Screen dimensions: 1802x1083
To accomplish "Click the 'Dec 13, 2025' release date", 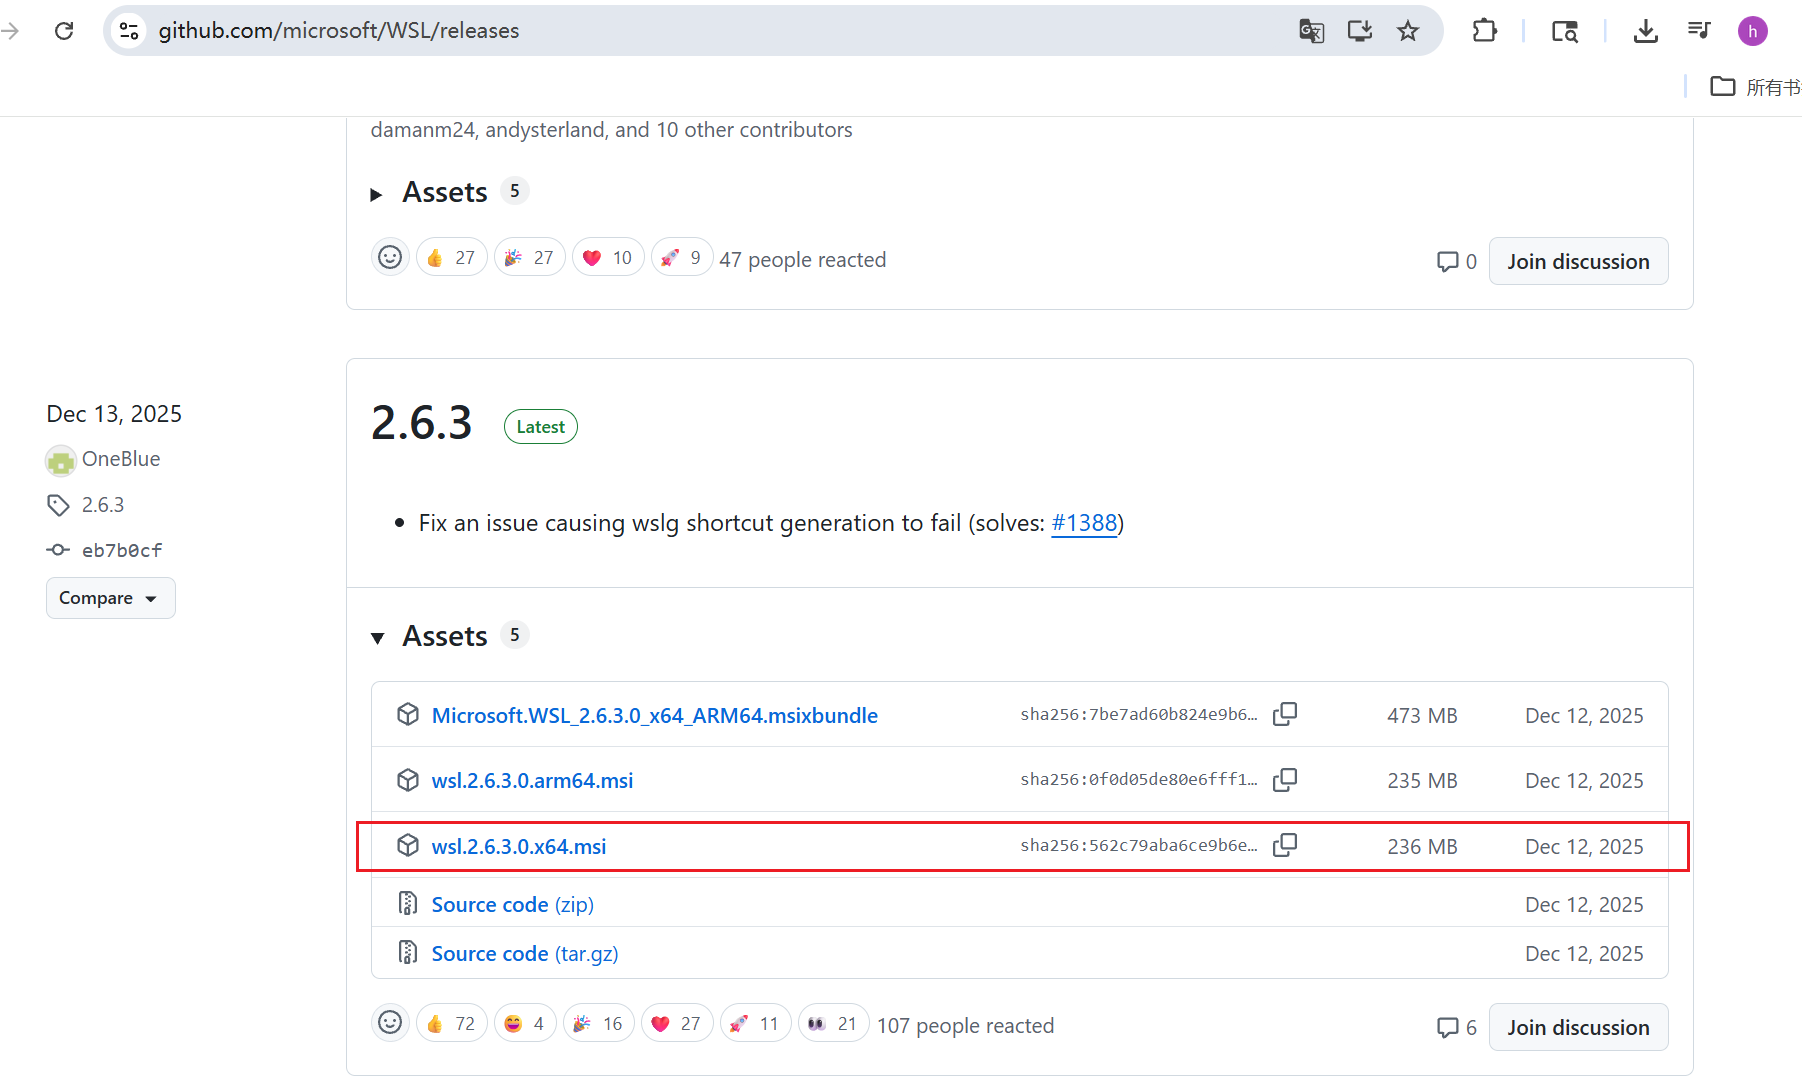I will (x=114, y=414).
